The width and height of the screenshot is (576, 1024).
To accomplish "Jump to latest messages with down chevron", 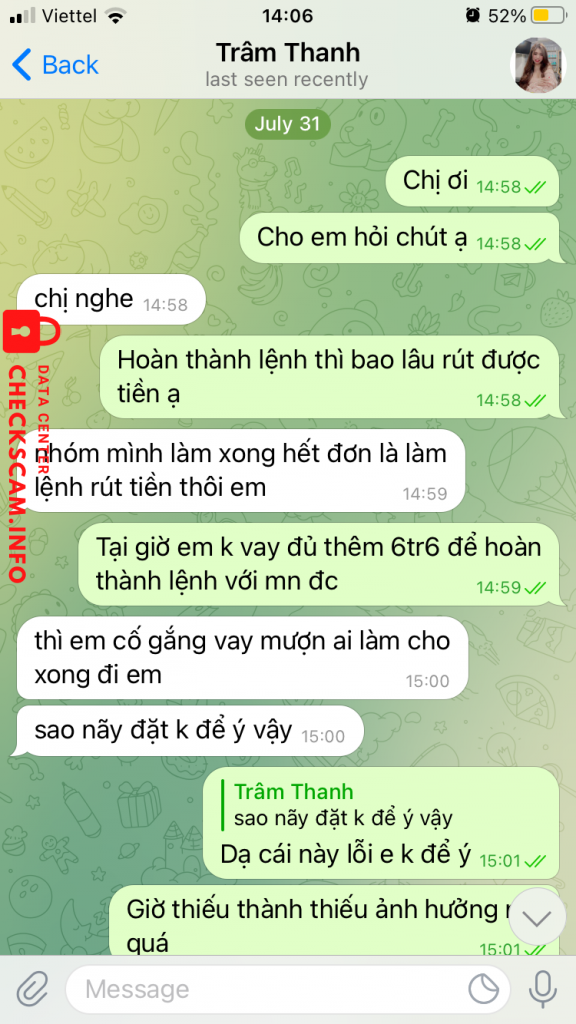I will tap(537, 919).
